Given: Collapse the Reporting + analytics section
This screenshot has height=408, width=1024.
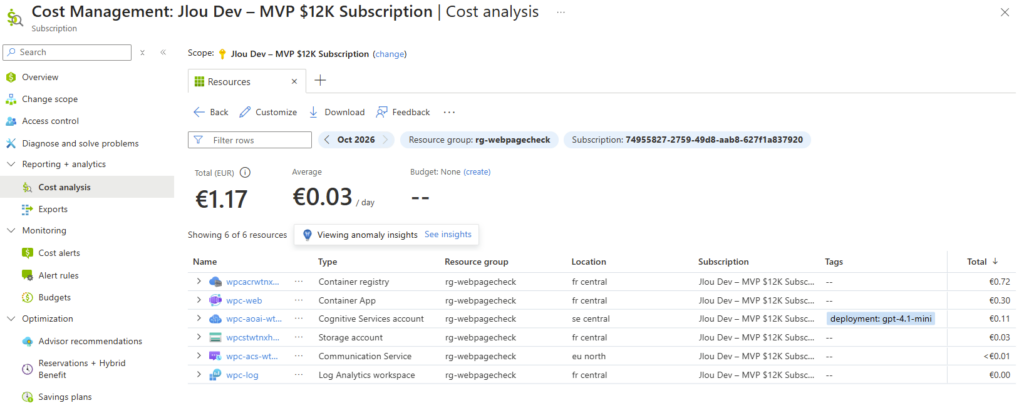Looking at the screenshot, I should coord(11,165).
